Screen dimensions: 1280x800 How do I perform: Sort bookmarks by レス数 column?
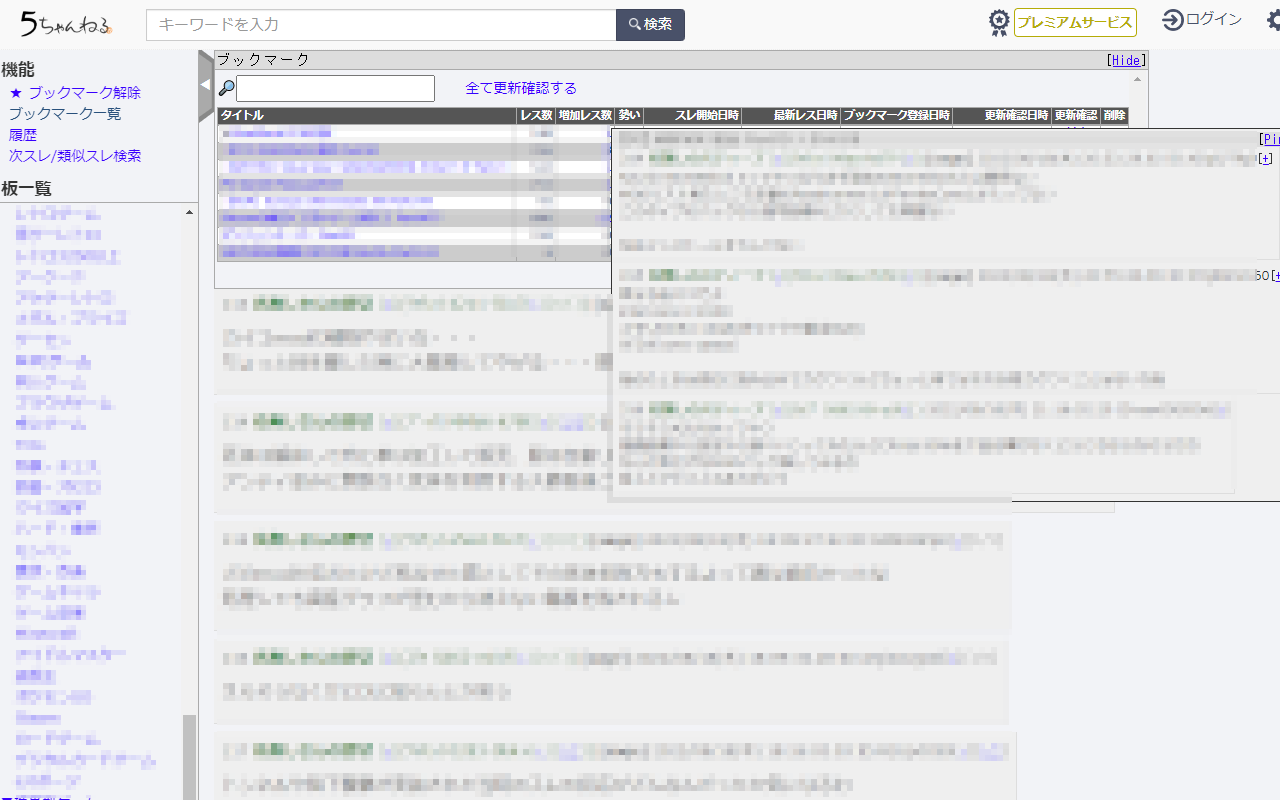(536, 116)
